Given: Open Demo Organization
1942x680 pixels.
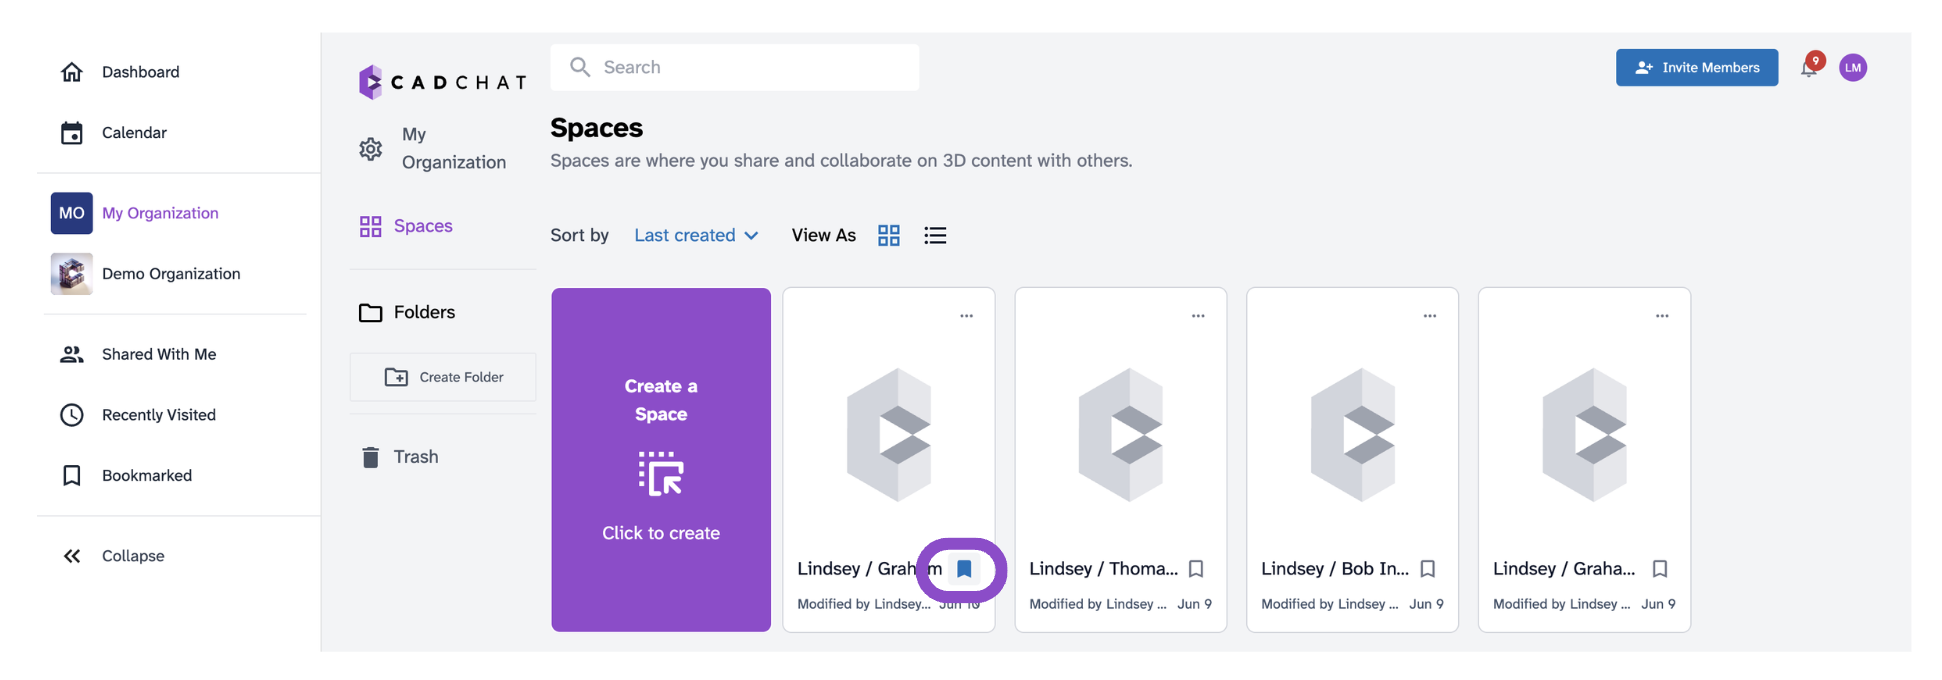Looking at the screenshot, I should point(171,274).
